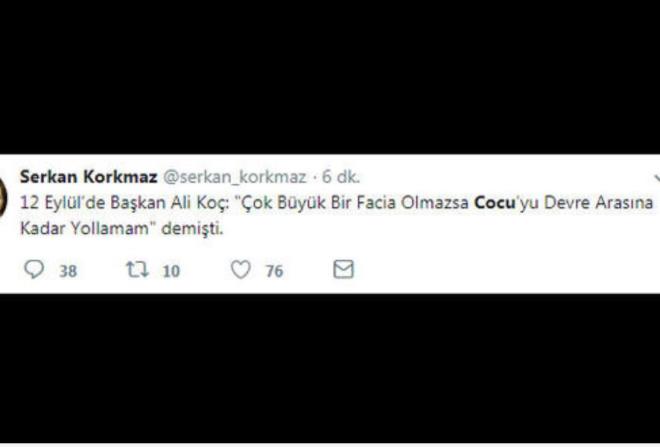The image size is (660, 447).
Task: View the retweet count 10
Action: click(171, 271)
